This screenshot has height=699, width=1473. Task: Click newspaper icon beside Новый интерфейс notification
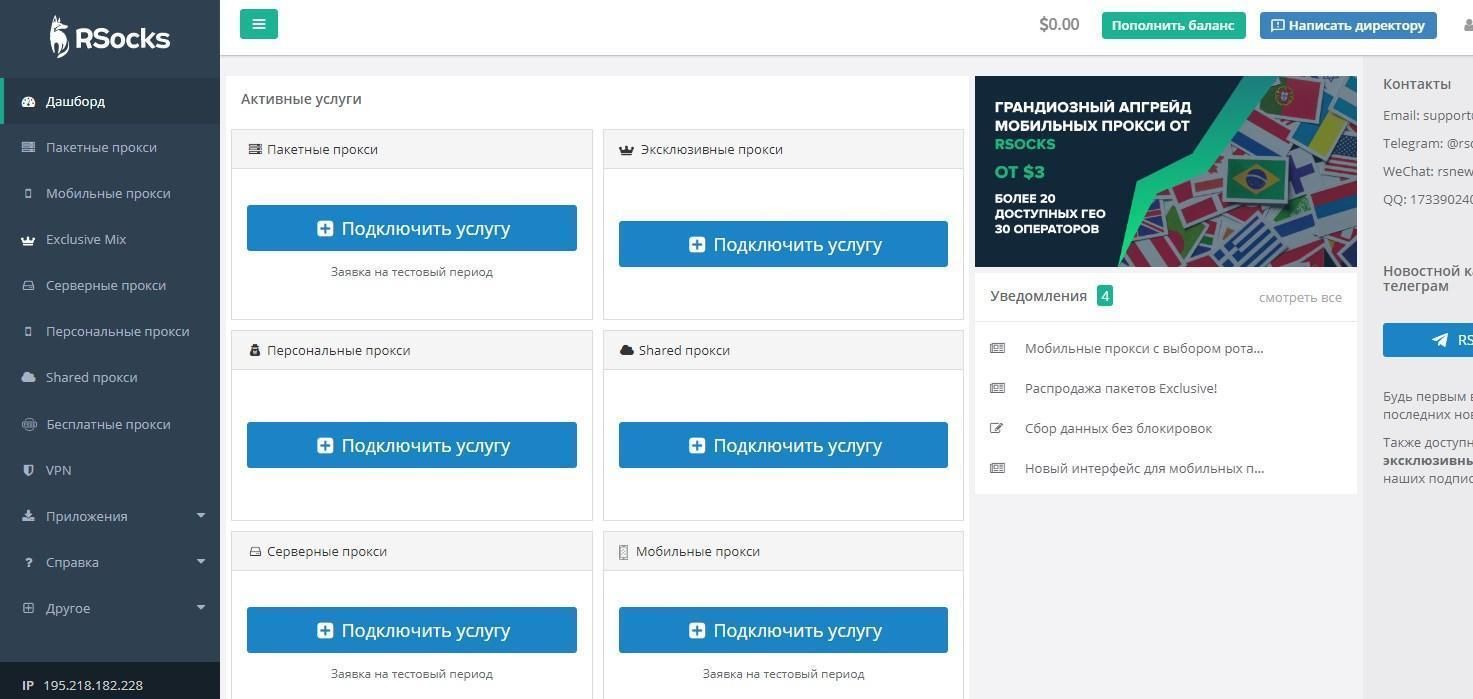click(x=997, y=468)
